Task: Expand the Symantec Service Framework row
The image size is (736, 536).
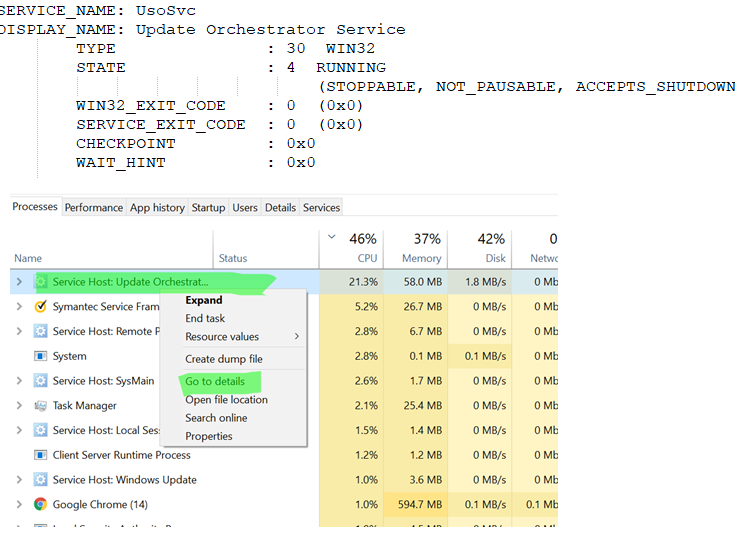Action: pyautogui.click(x=19, y=306)
